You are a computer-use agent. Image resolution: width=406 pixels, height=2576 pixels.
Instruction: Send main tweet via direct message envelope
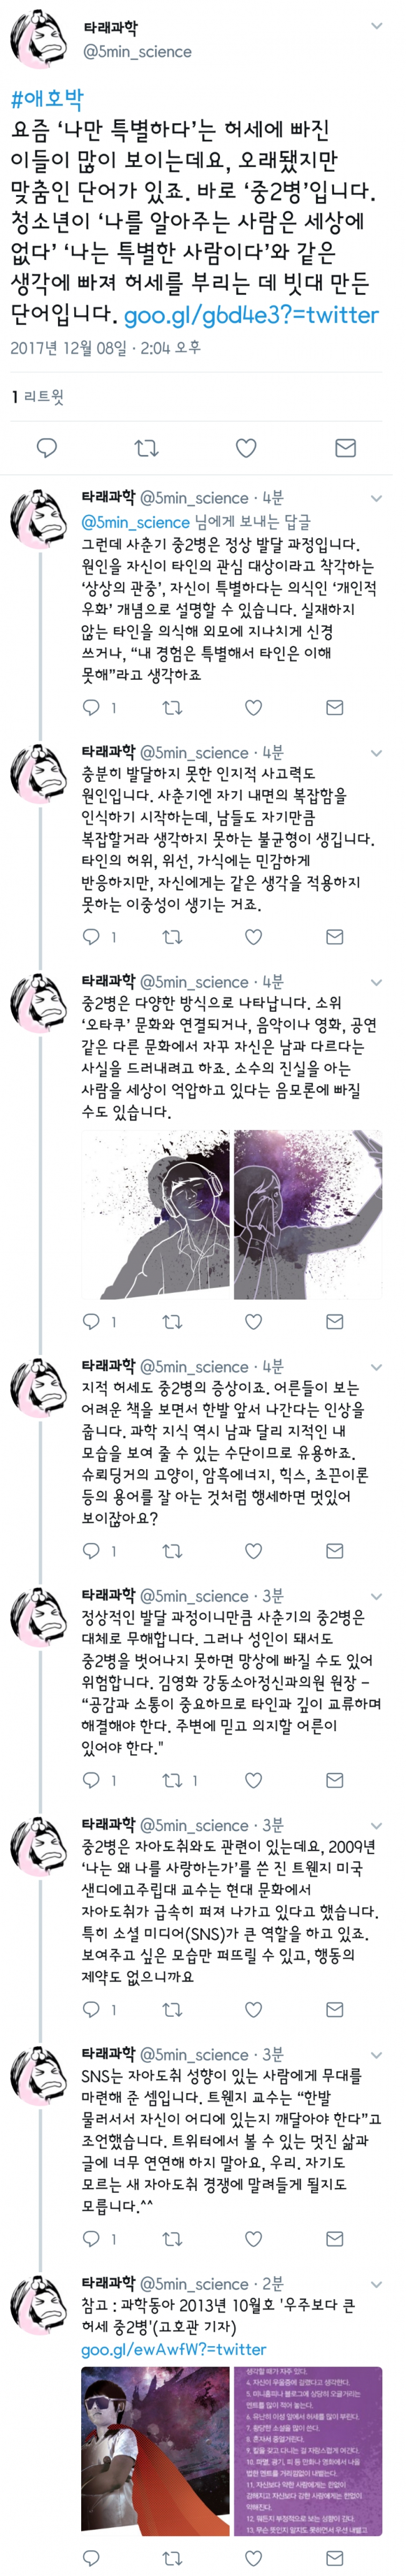pos(345,447)
